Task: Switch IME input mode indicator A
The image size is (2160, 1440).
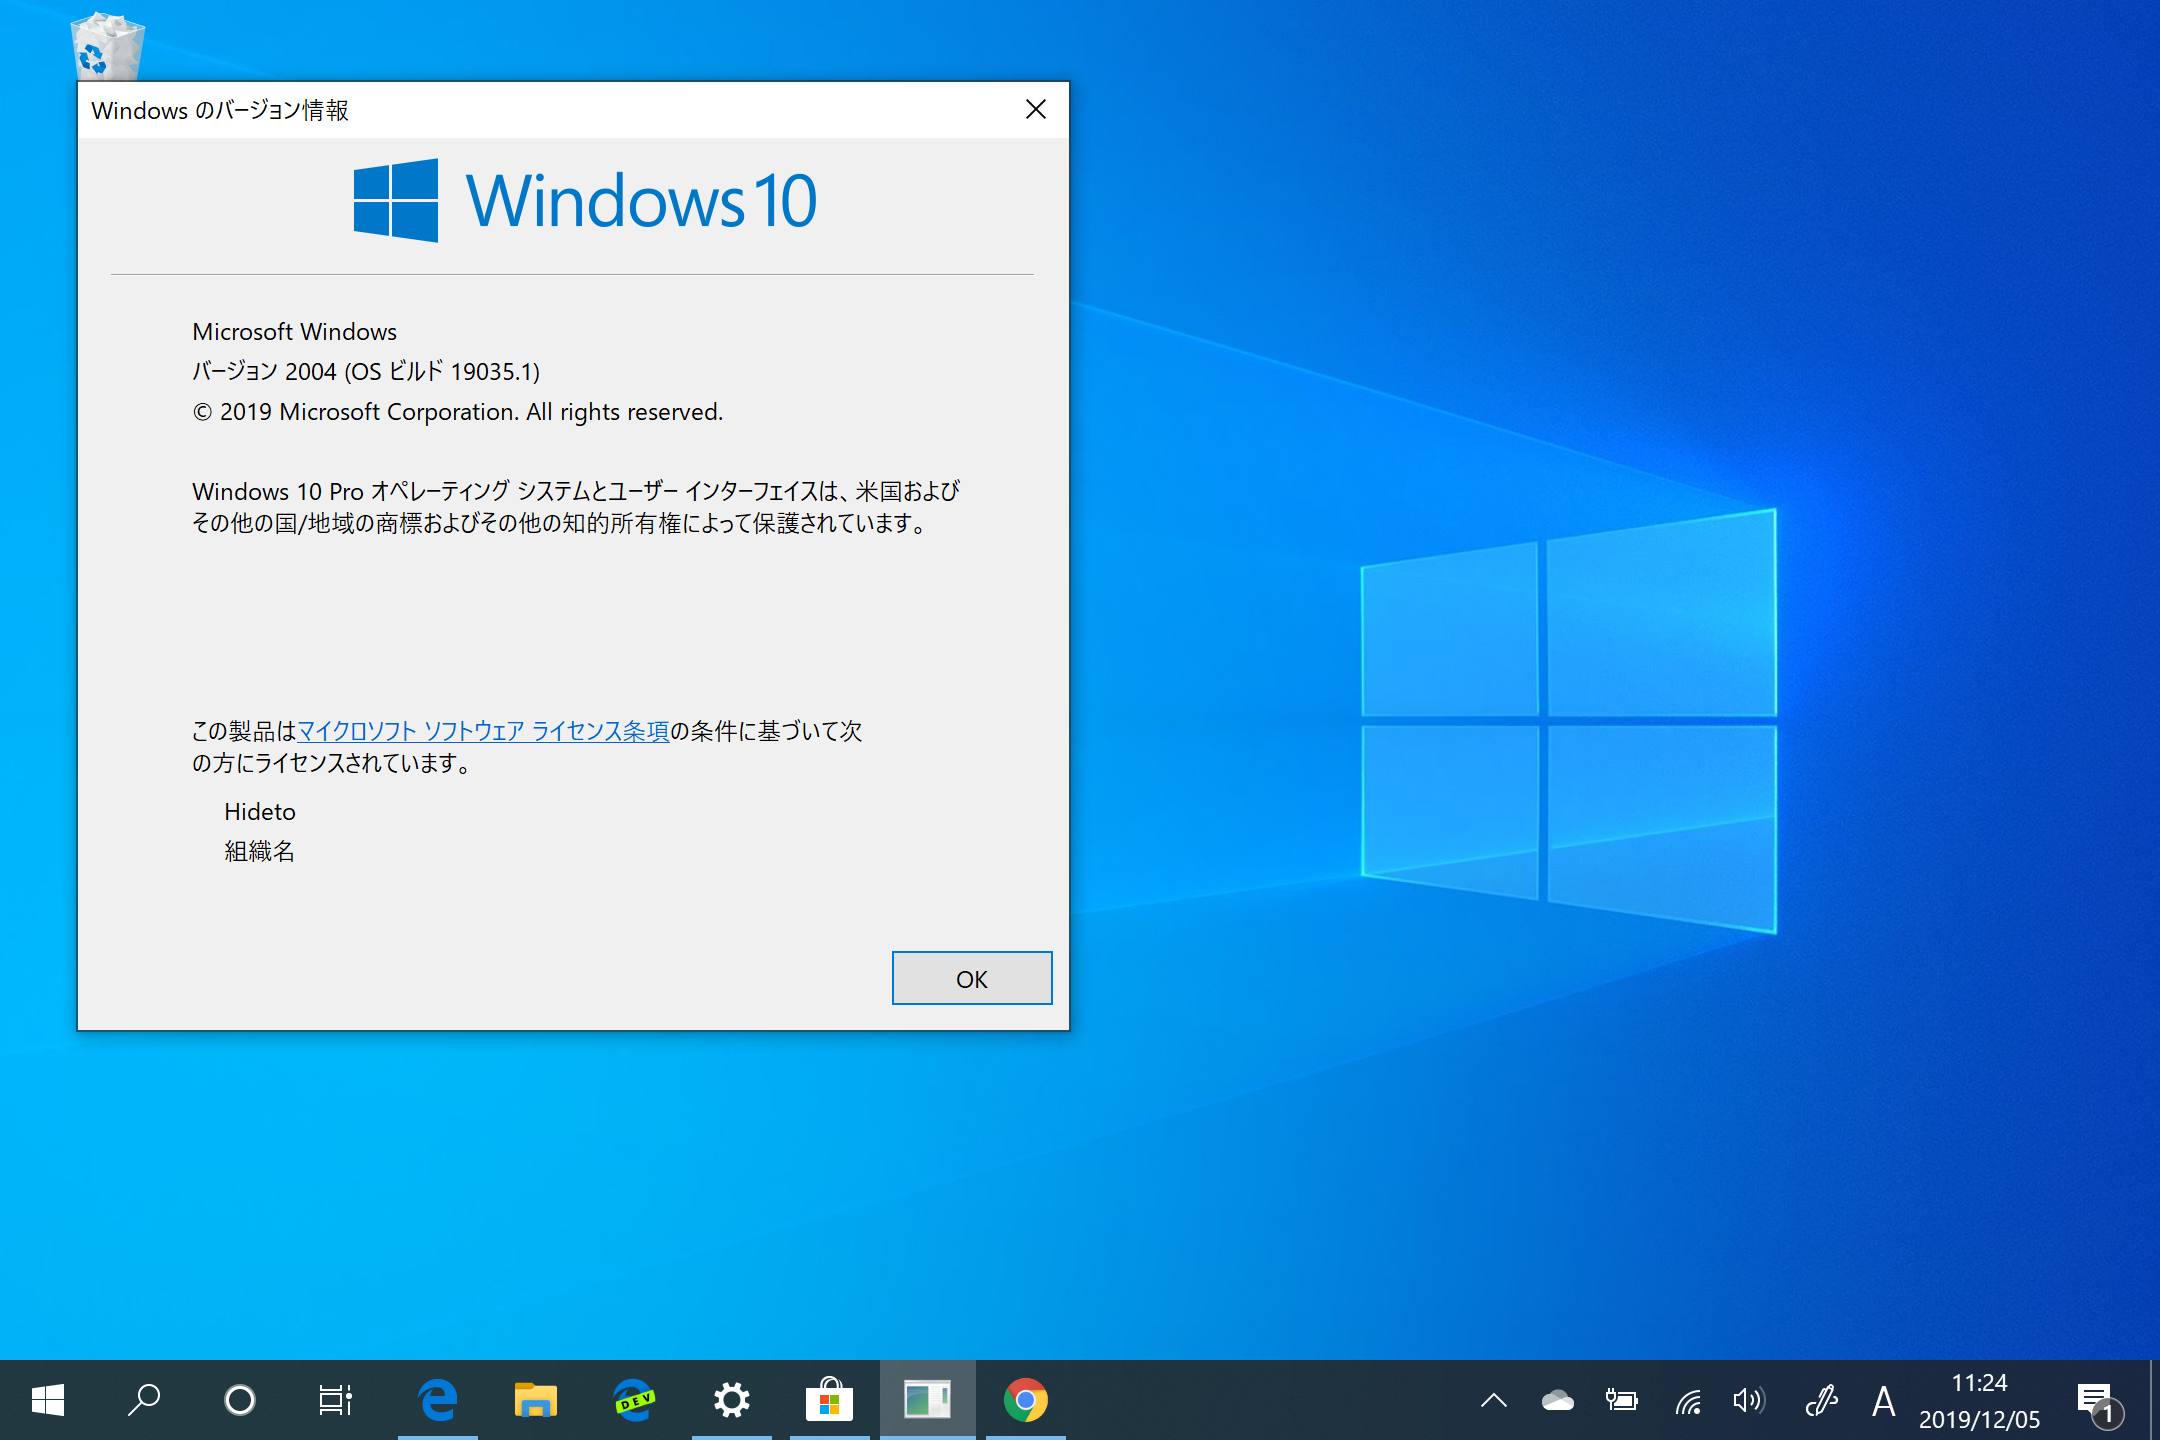Action: click(x=1883, y=1400)
